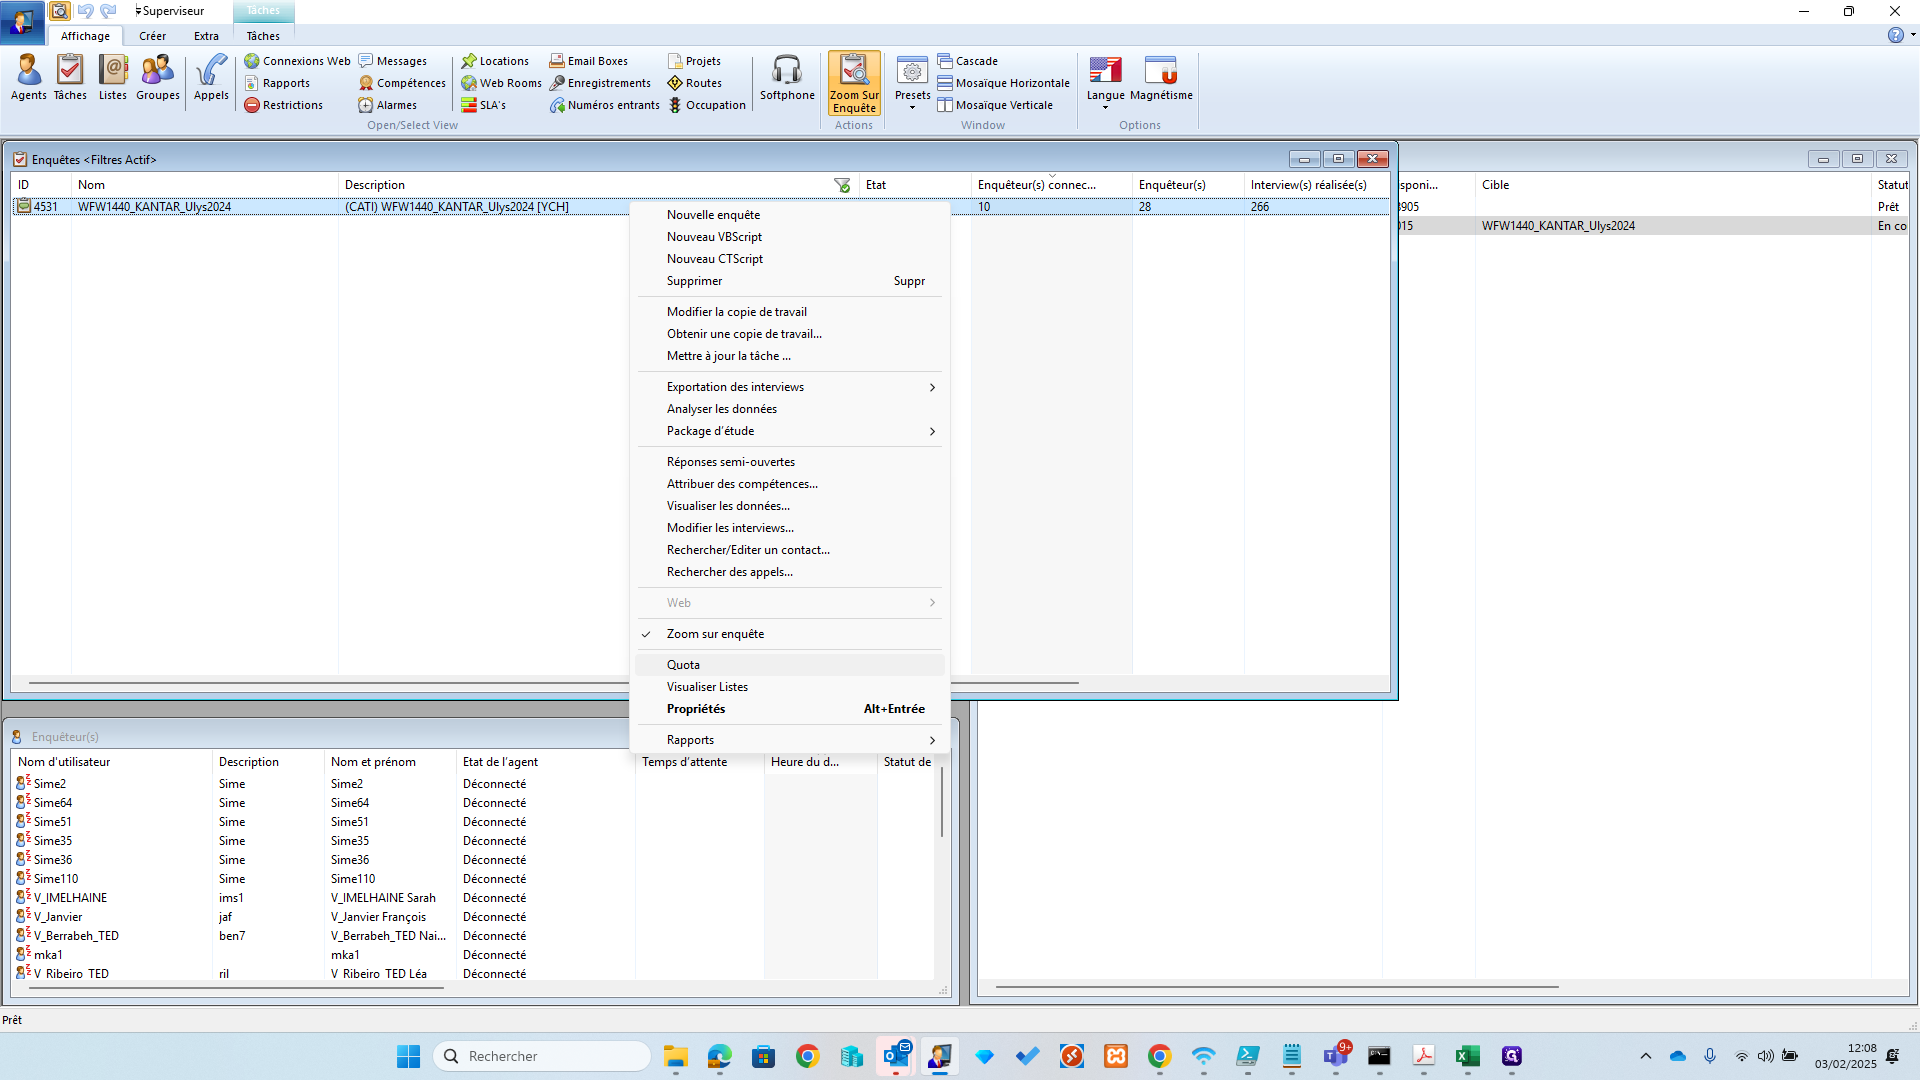Sort by Etat de l'agent column
The image size is (1920, 1080).
pos(546,762)
